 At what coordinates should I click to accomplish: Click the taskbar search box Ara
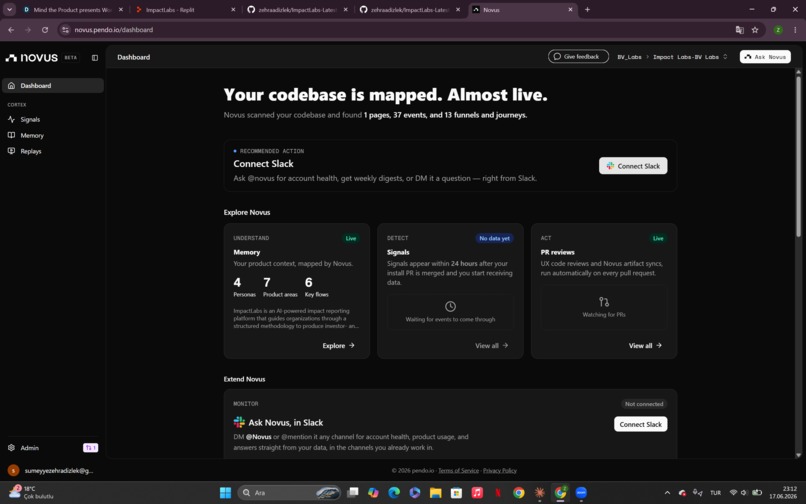point(289,493)
